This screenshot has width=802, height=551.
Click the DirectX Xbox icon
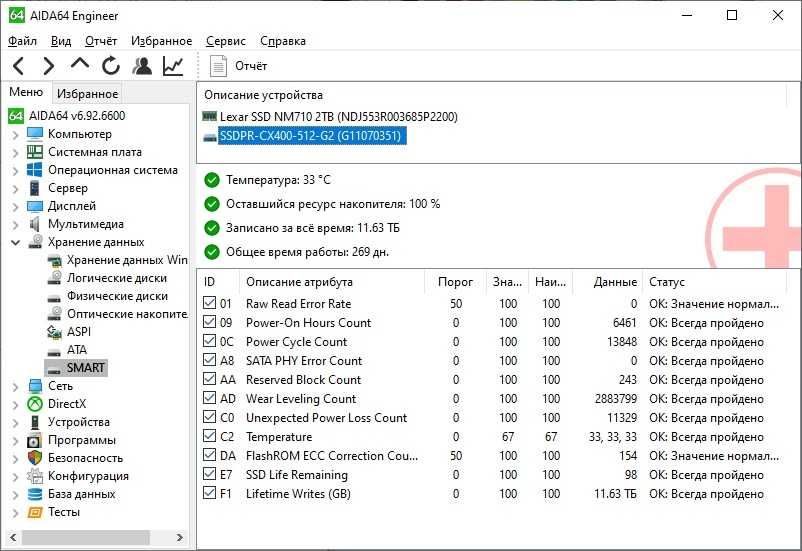point(35,404)
